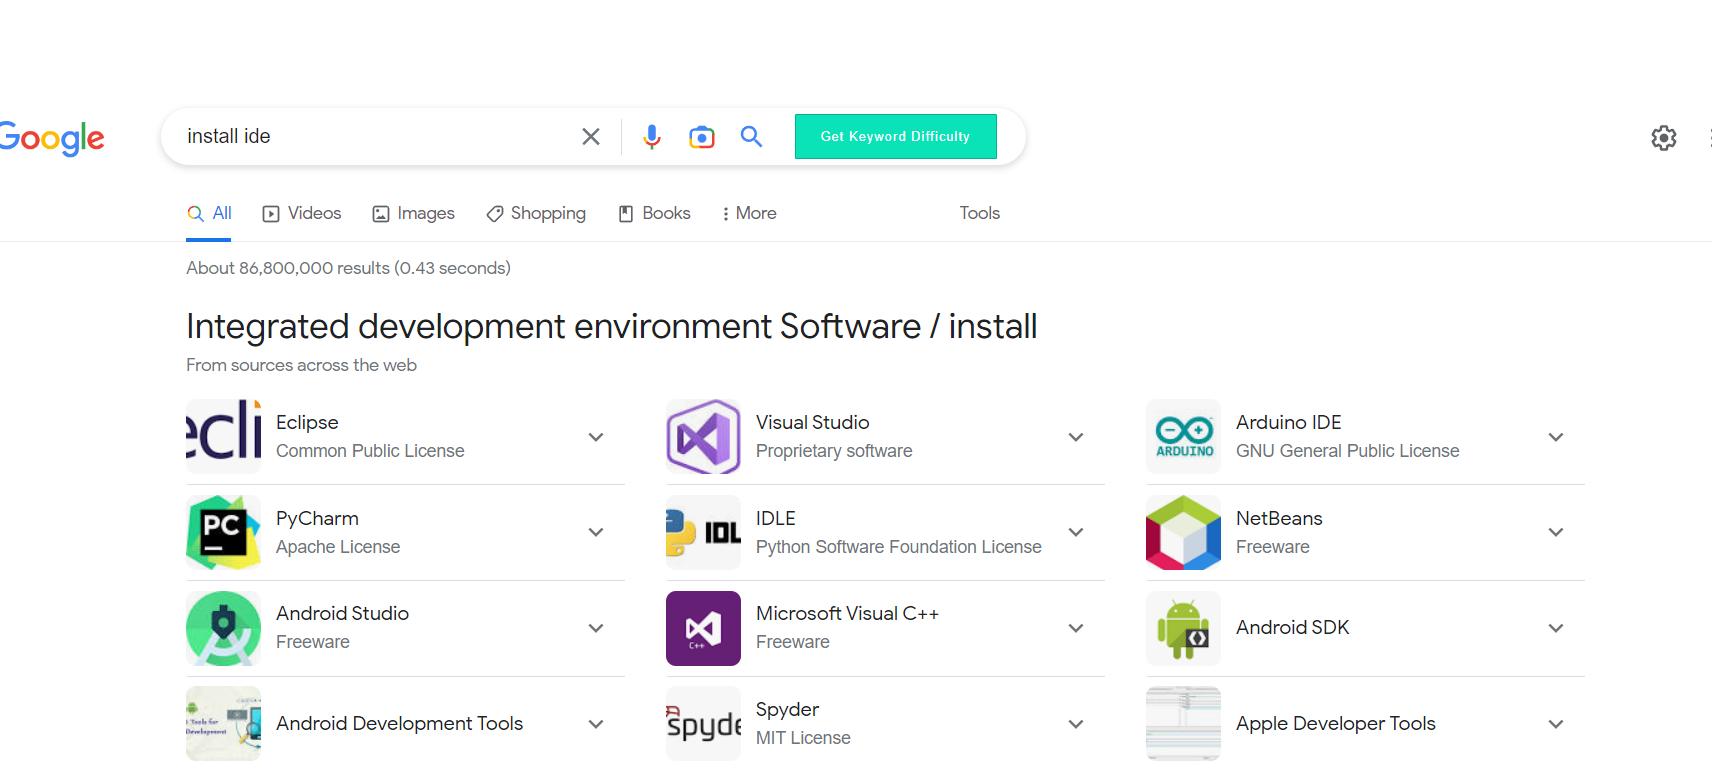Open search by image camera icon
The height and width of the screenshot is (761, 1712).
pos(702,137)
